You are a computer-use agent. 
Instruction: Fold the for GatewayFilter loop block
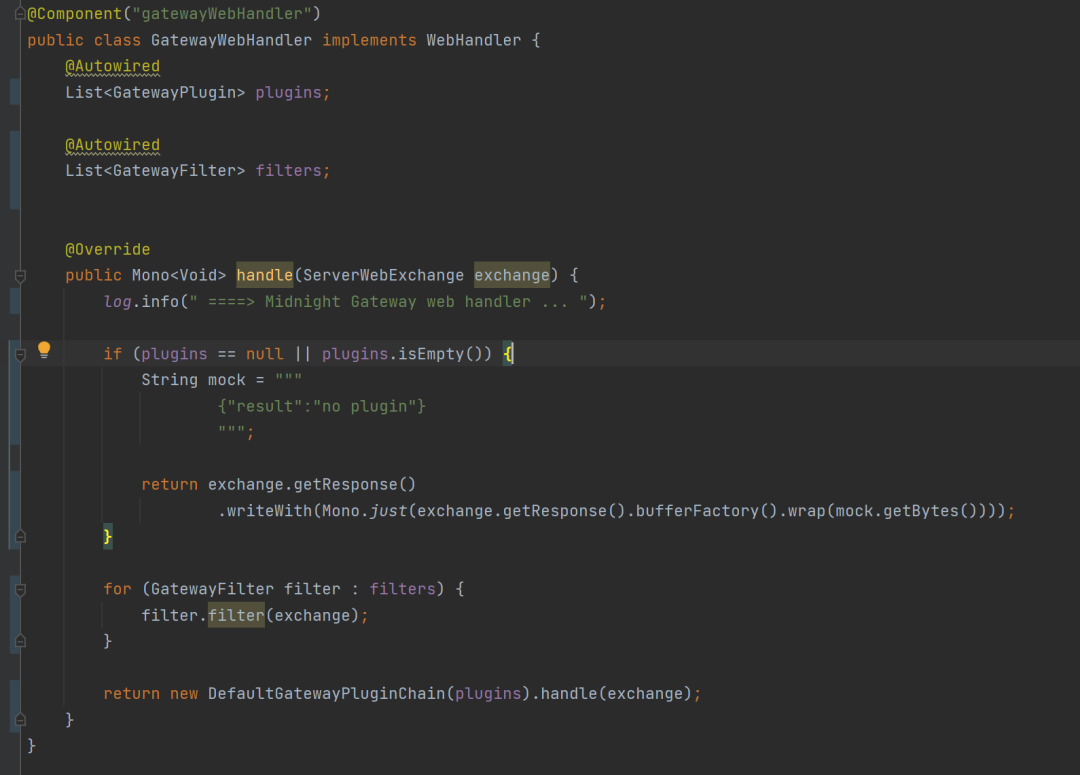(21, 590)
